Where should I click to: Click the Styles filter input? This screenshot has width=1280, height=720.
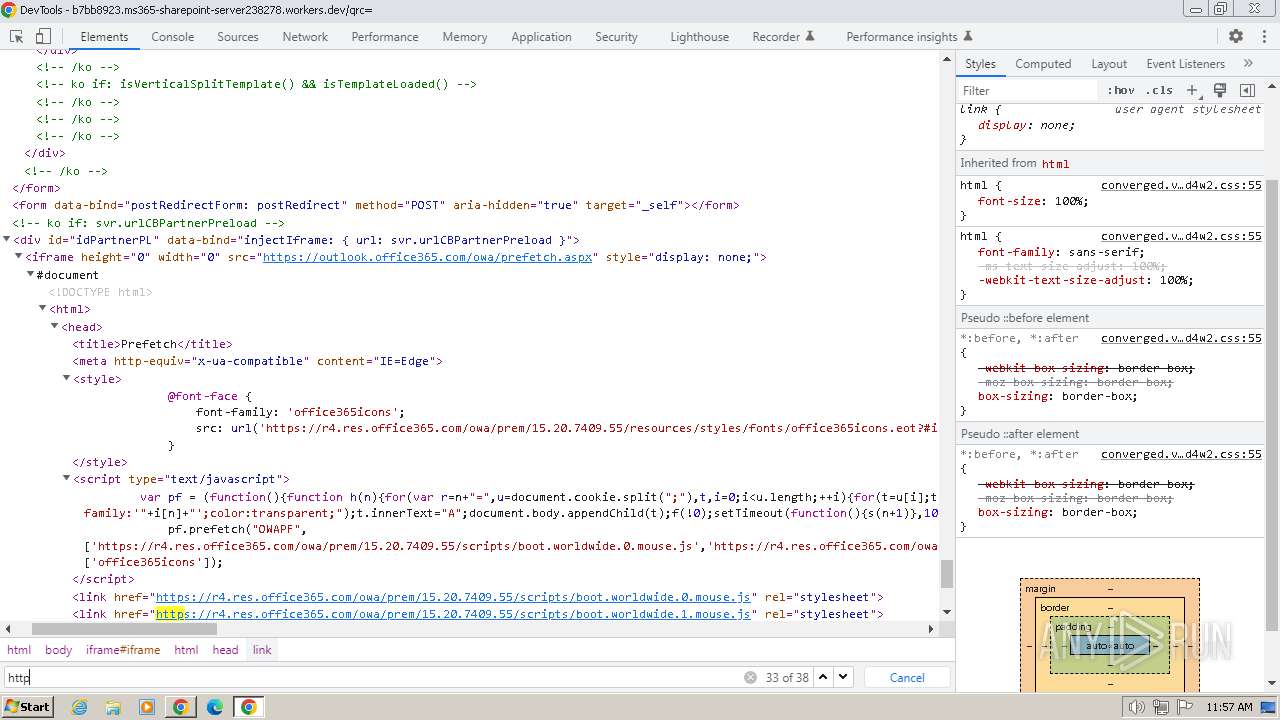coord(1028,90)
